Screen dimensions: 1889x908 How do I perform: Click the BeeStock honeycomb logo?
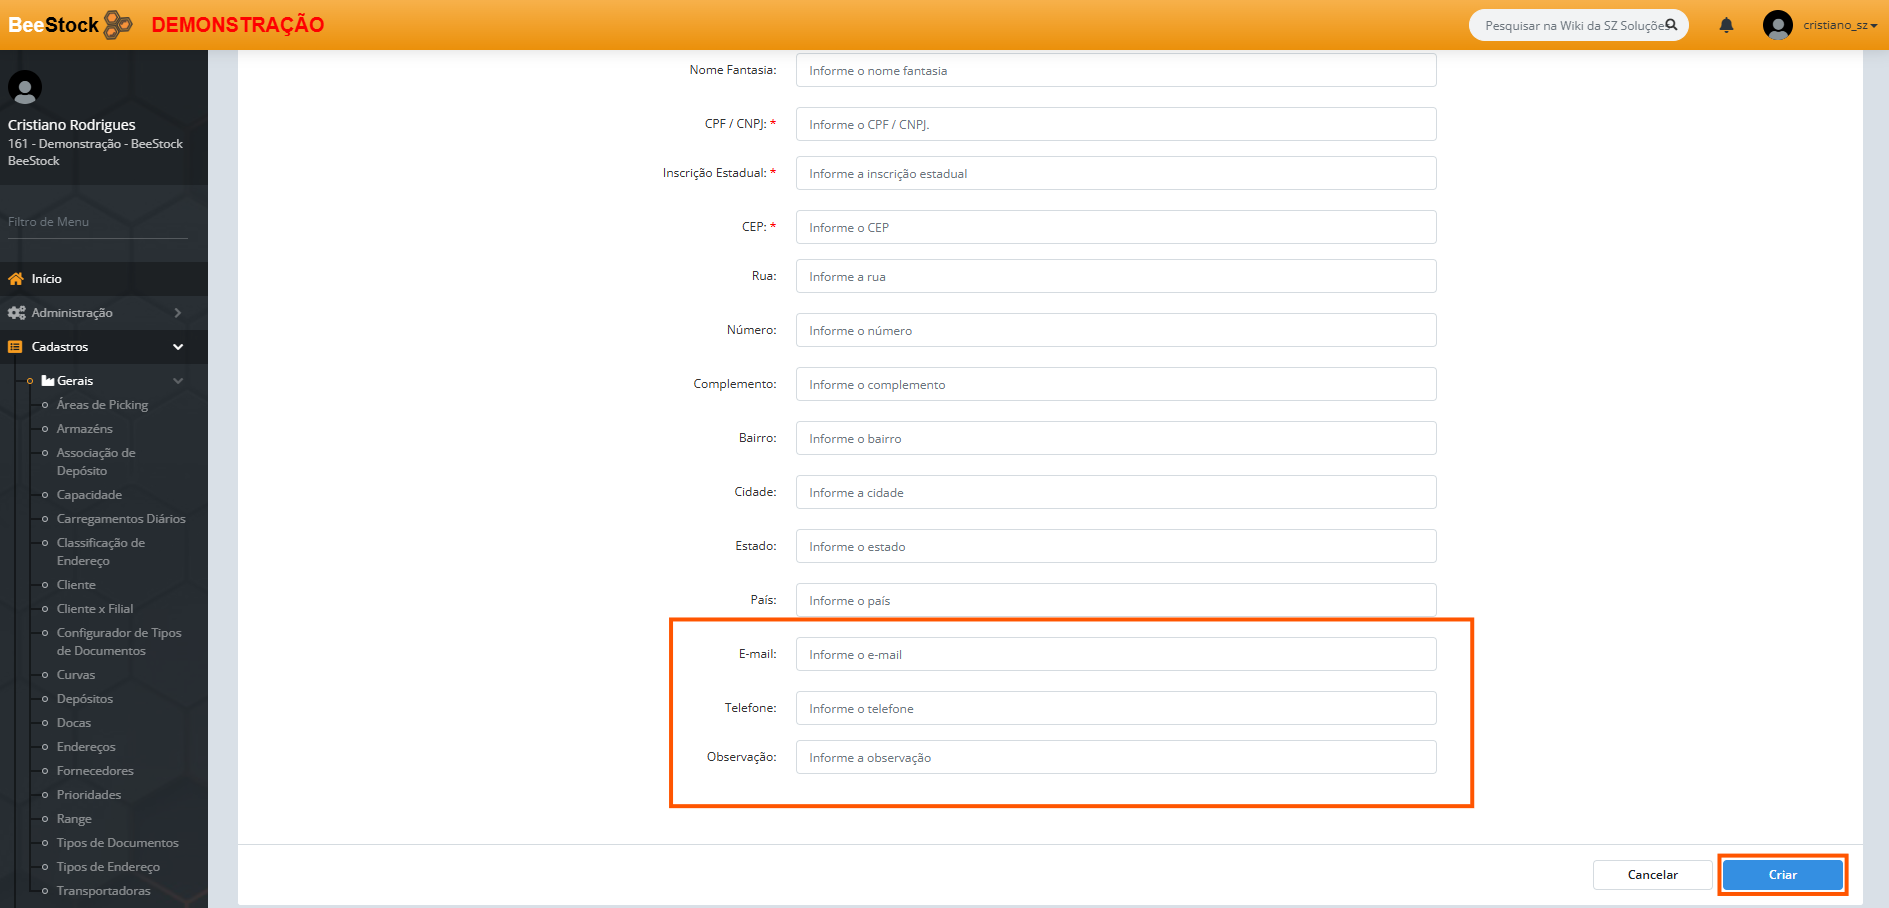point(118,24)
